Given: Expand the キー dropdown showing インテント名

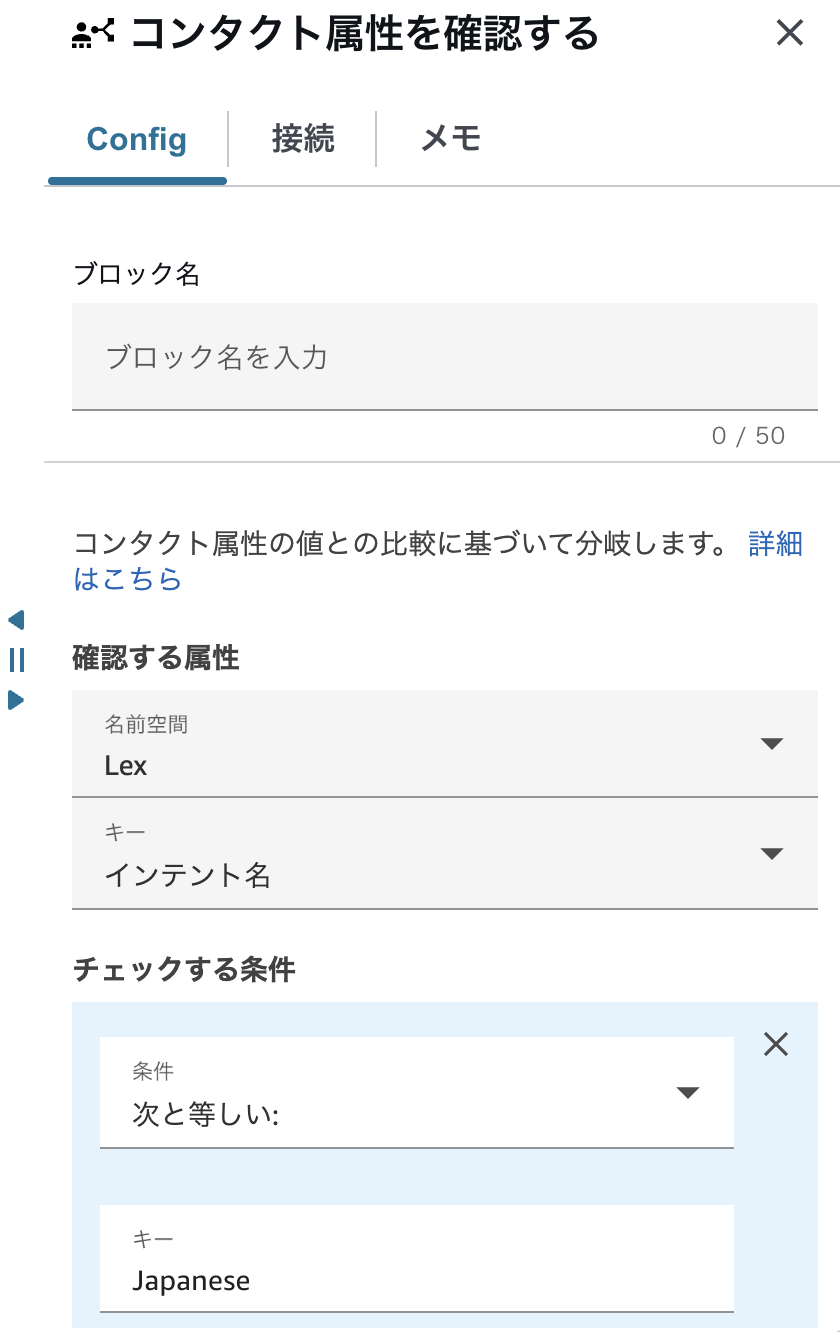Looking at the screenshot, I should coord(444,854).
